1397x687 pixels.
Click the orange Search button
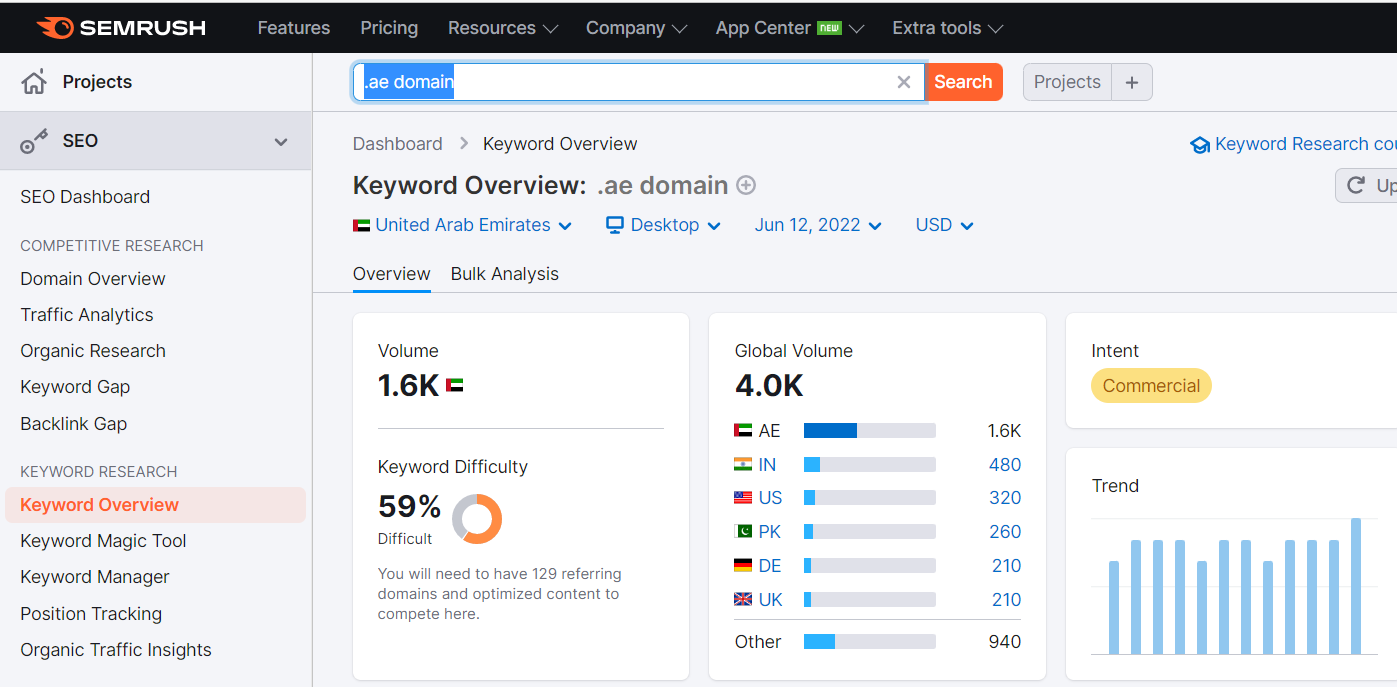(963, 82)
